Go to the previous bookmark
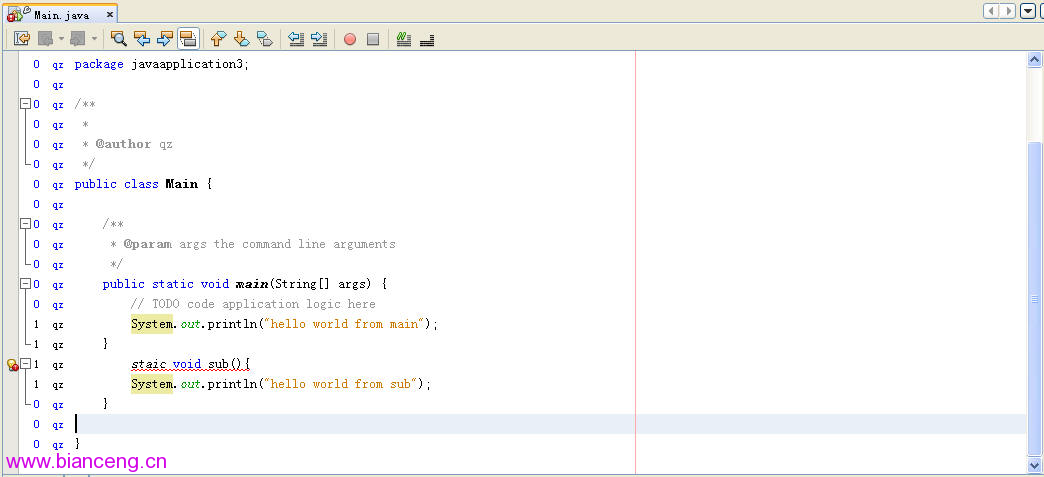 click(218, 39)
